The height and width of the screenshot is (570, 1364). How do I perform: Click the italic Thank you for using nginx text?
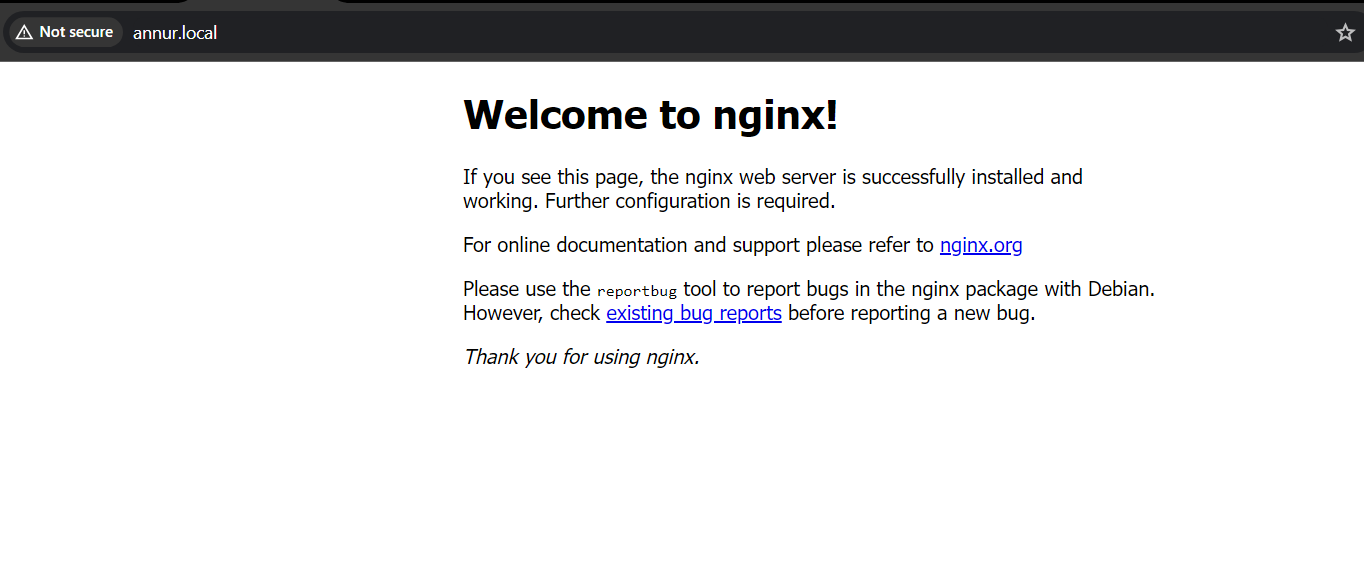pos(581,357)
